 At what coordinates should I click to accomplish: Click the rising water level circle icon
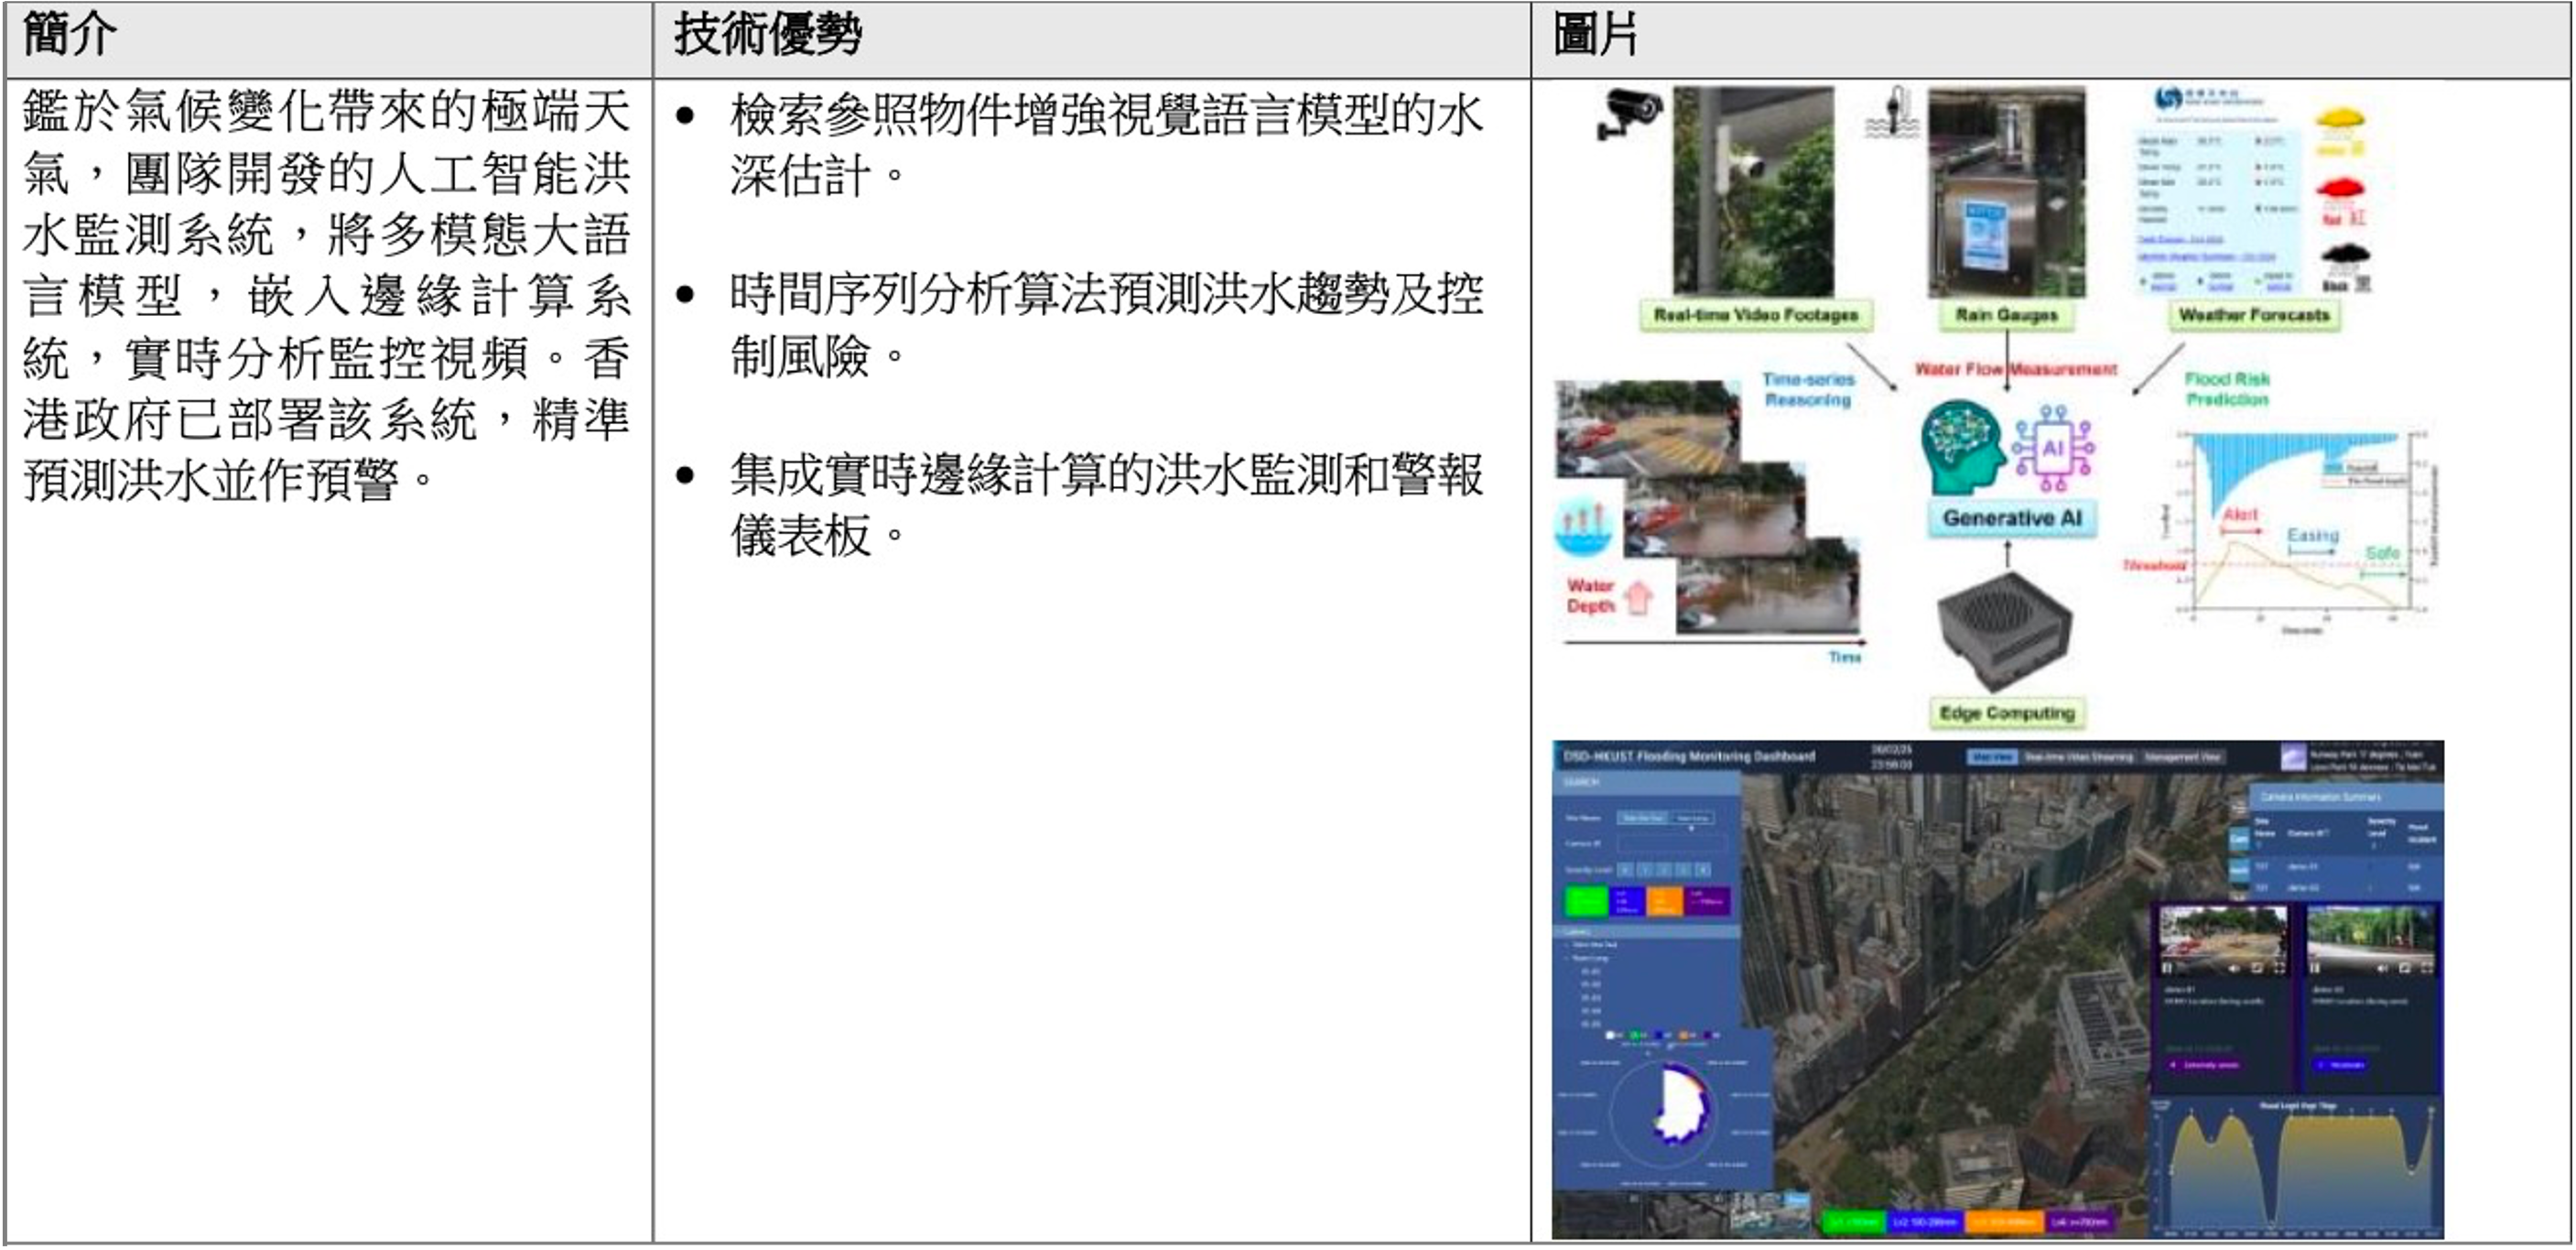tap(1583, 527)
